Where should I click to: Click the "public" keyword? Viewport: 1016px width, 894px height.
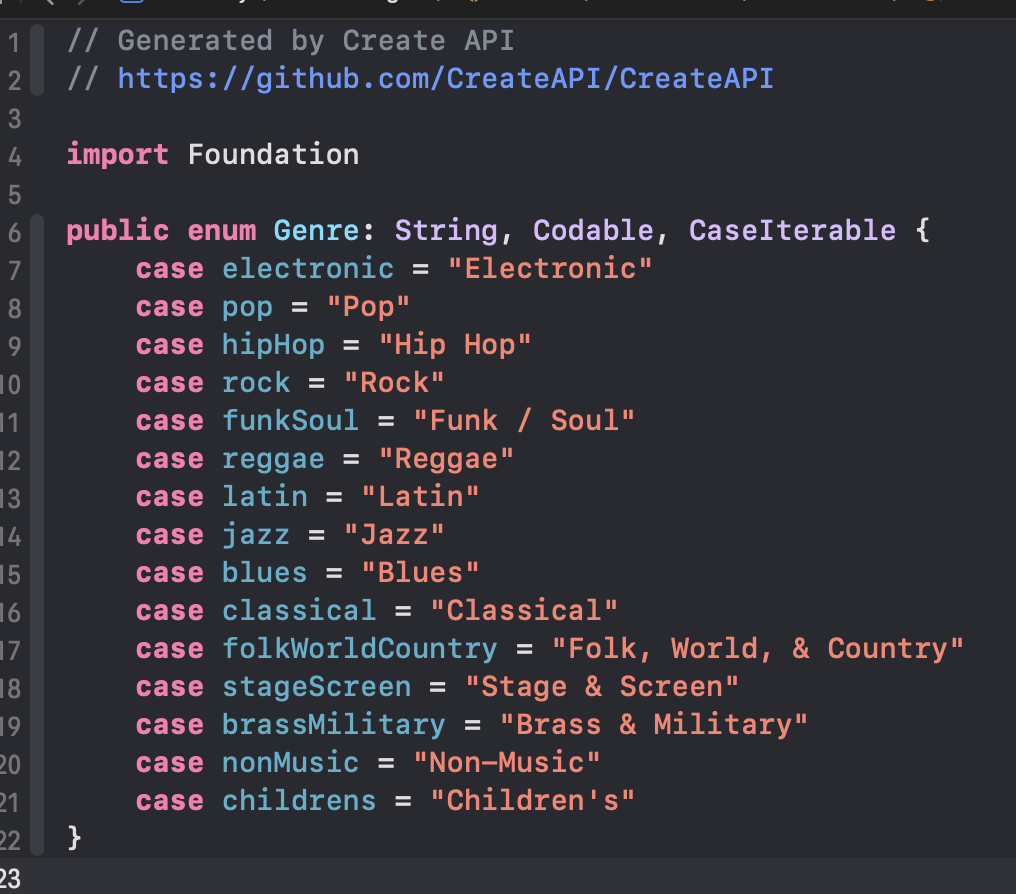pos(118,231)
